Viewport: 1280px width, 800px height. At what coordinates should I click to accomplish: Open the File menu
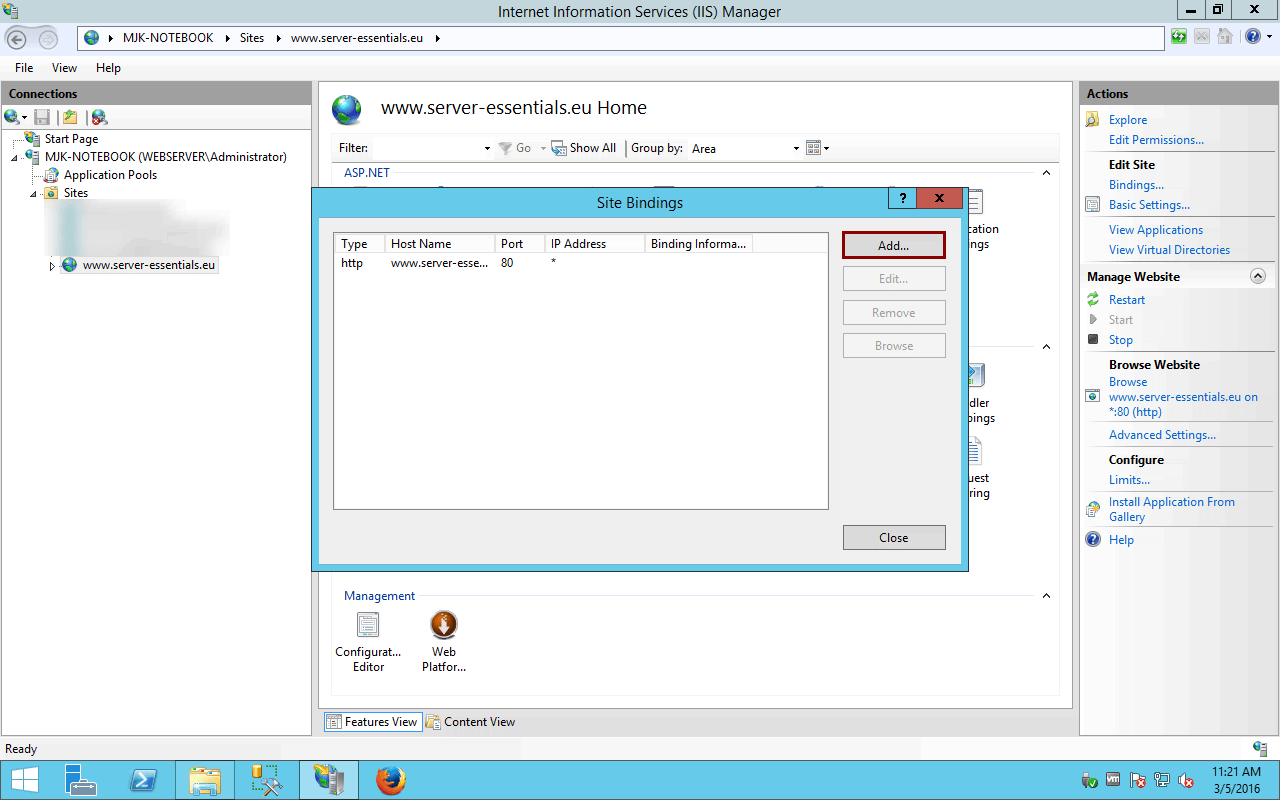[x=24, y=68]
